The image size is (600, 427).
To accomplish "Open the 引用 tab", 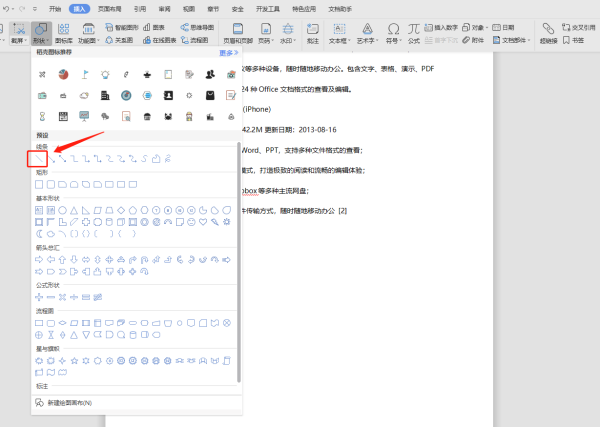I will coord(140,9).
